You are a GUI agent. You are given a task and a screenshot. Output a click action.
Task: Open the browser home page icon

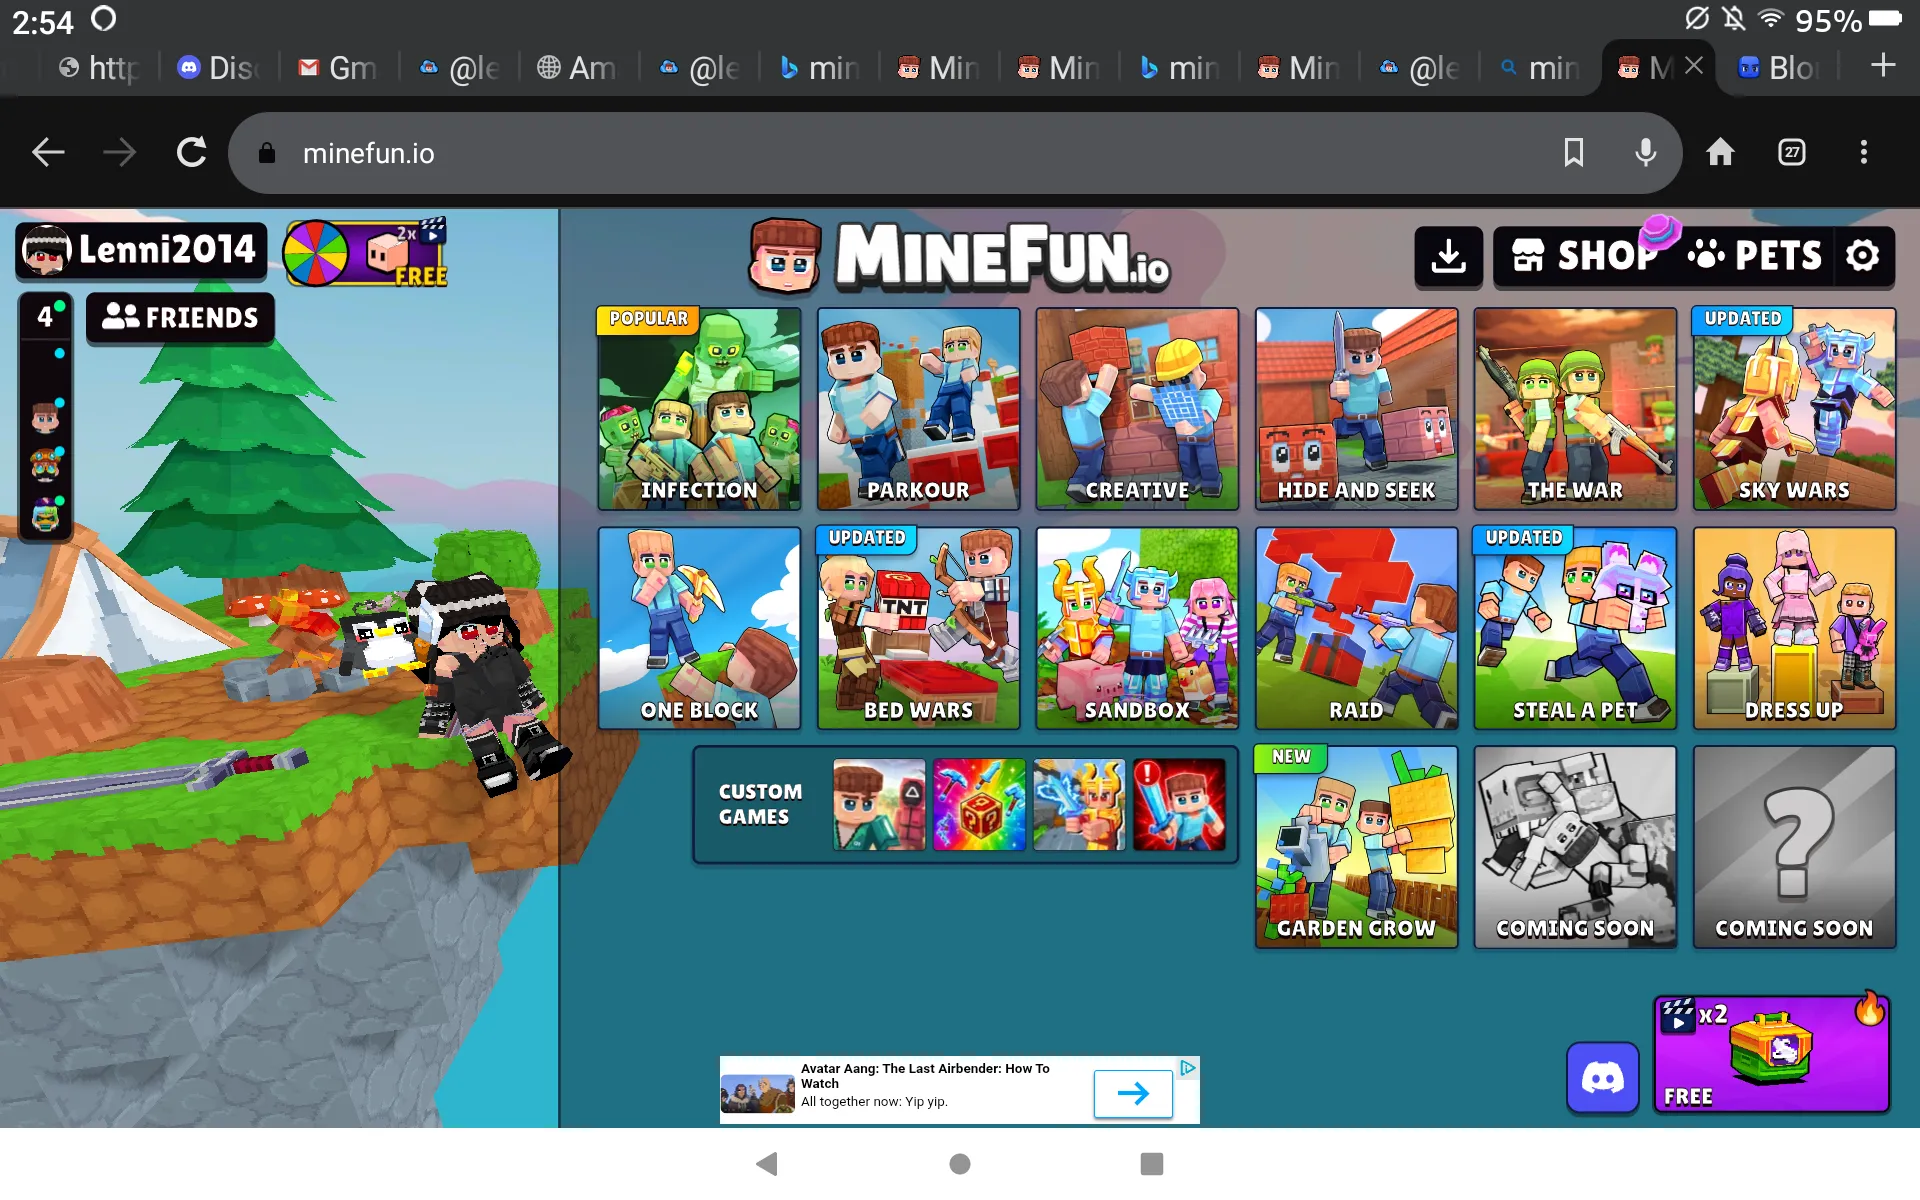[x=1720, y=153]
